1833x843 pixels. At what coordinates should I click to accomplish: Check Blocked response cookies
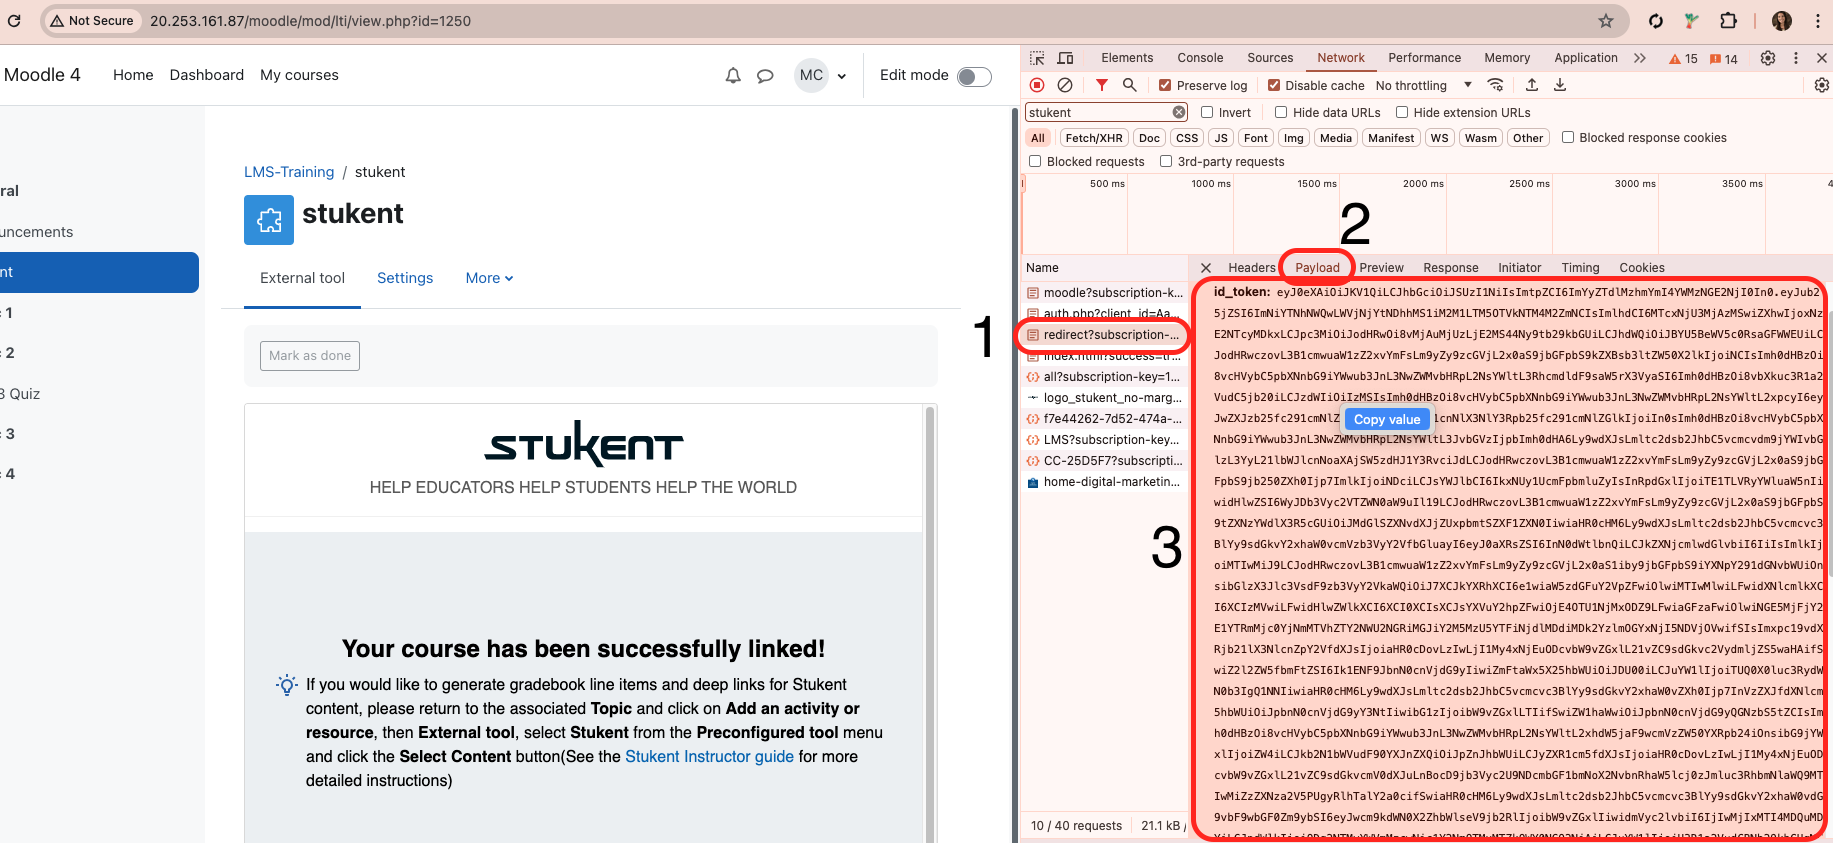pyautogui.click(x=1568, y=137)
